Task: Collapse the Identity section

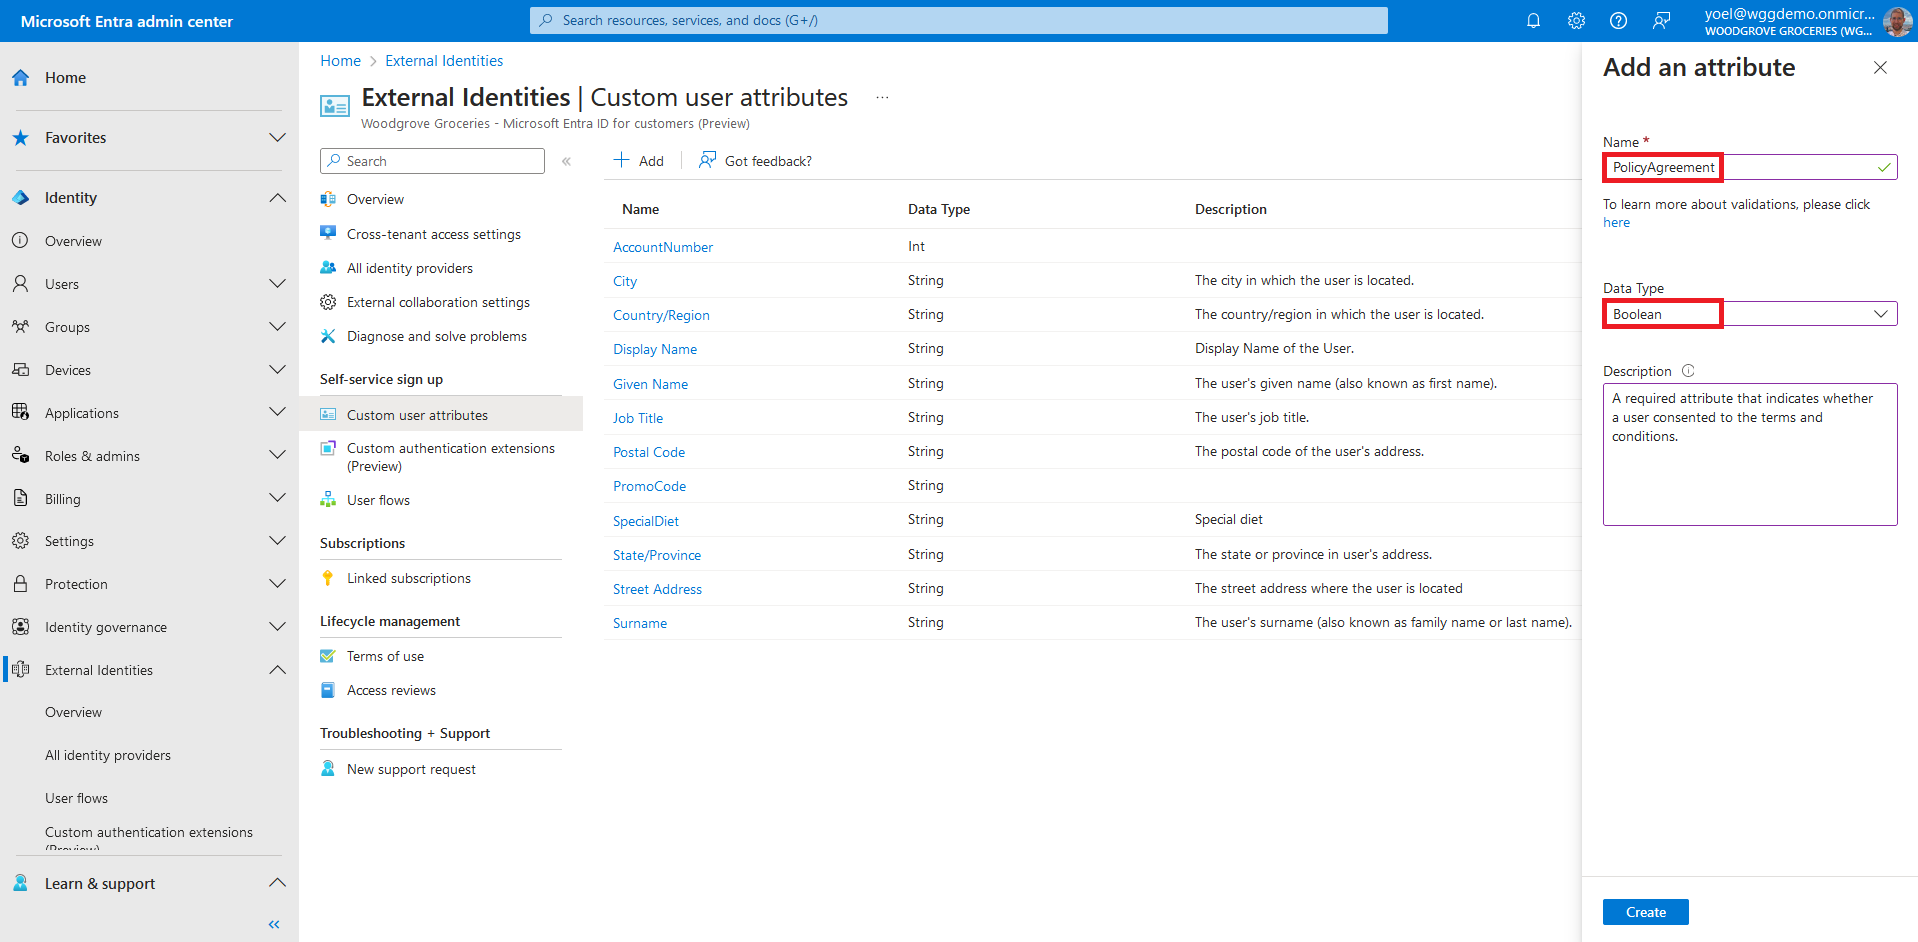Action: (x=277, y=198)
